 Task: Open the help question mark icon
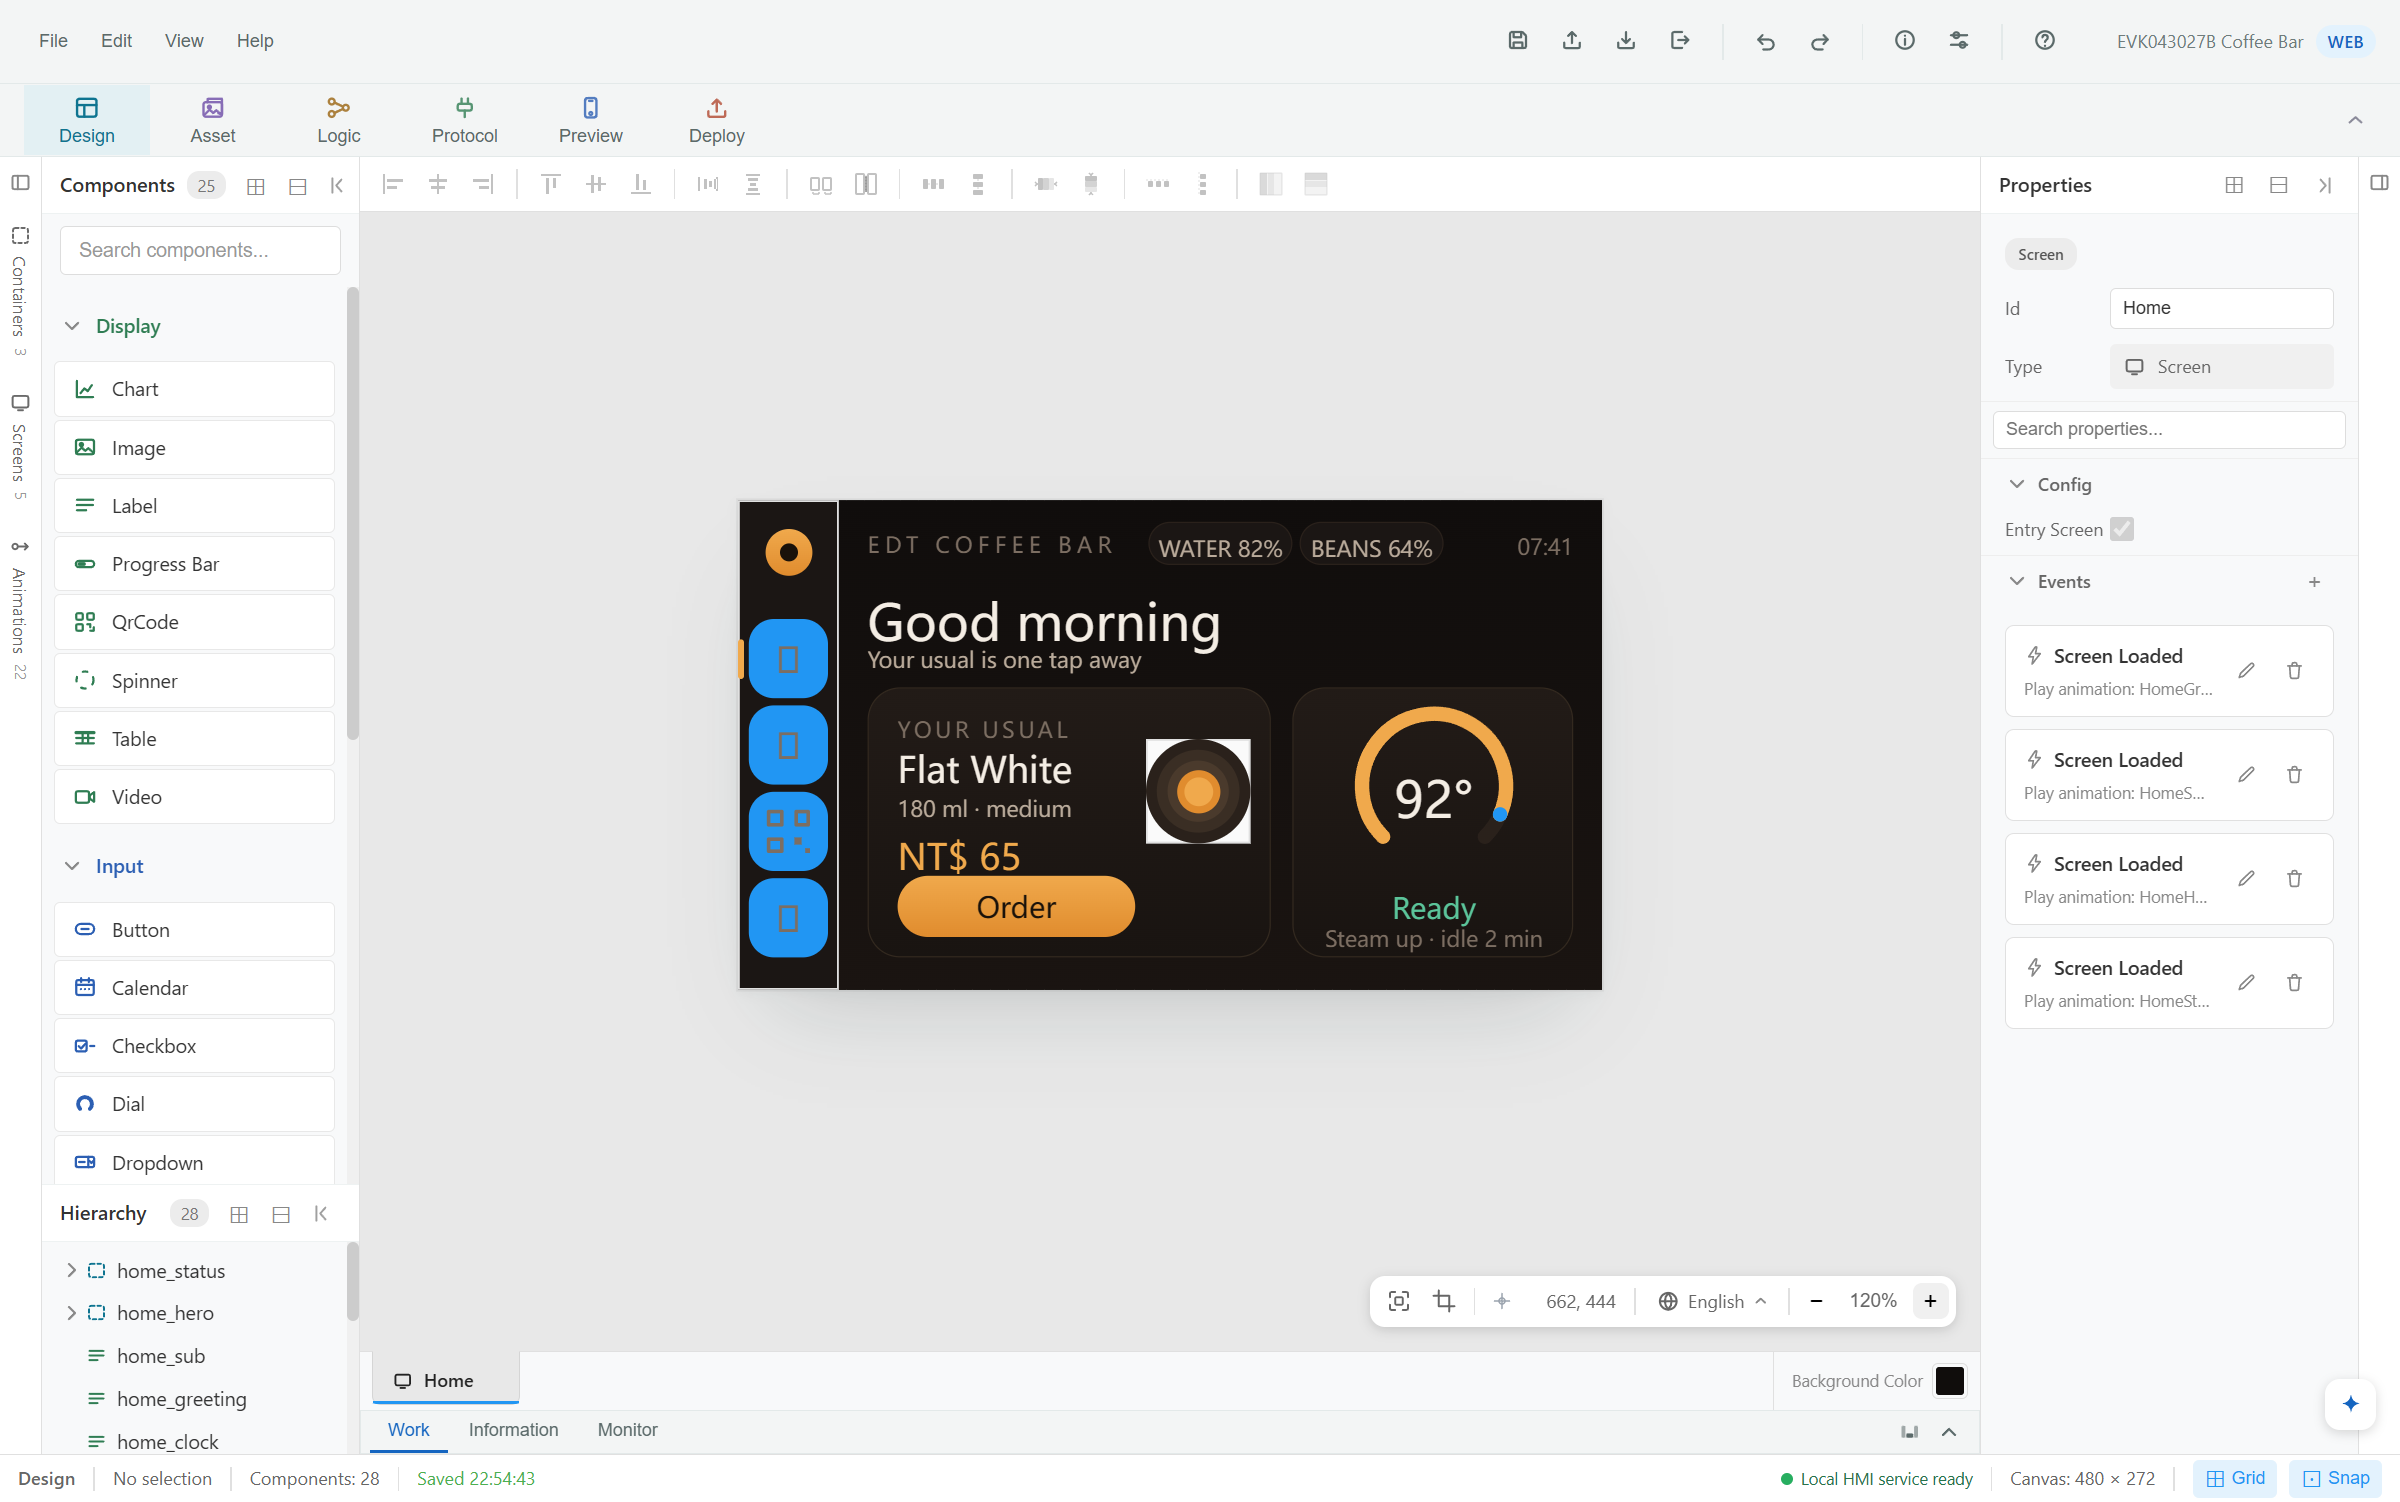(x=2044, y=40)
